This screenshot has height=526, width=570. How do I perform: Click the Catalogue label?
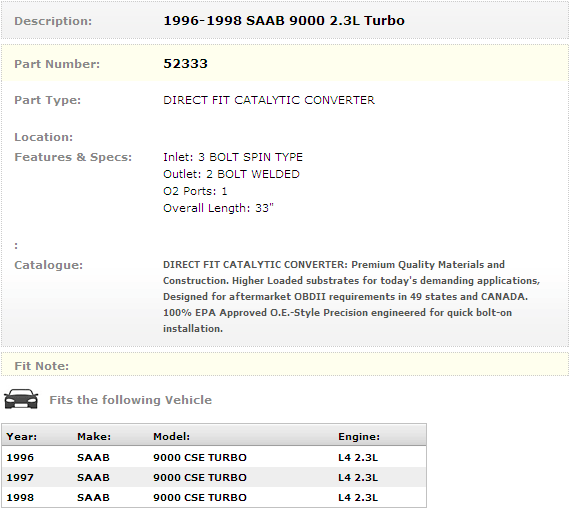point(49,265)
